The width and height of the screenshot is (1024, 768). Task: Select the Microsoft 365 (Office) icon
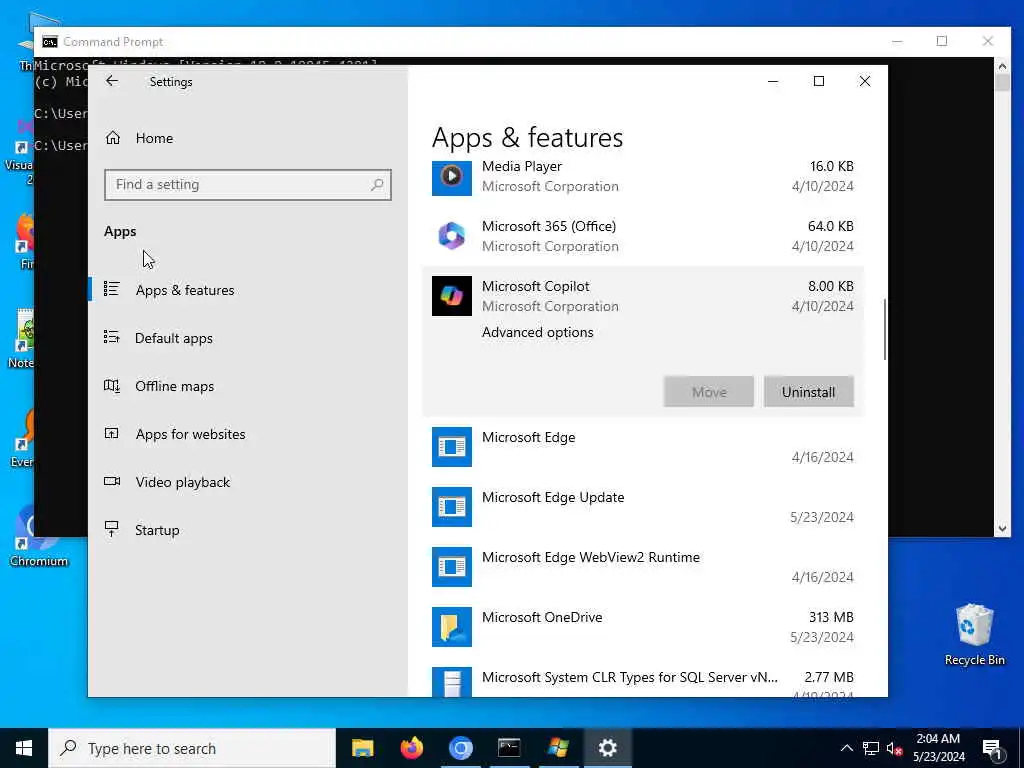(451, 236)
